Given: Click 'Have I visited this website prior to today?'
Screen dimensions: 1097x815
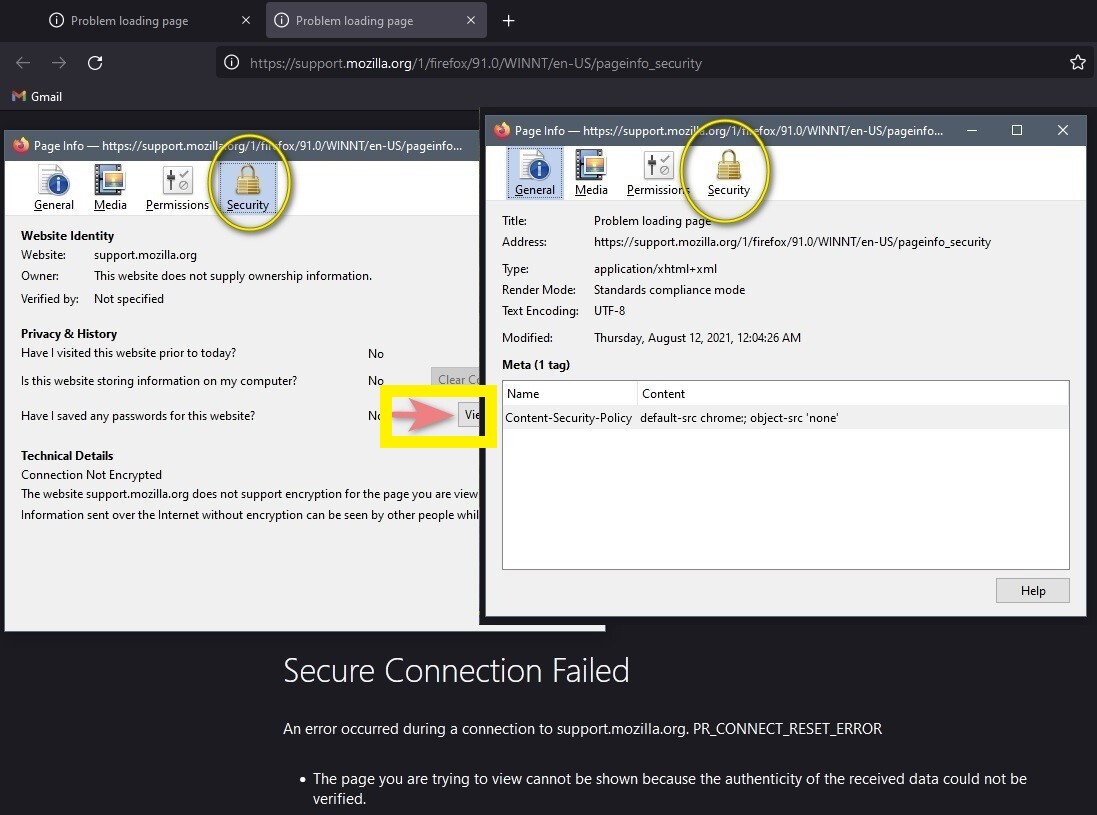Looking at the screenshot, I should pyautogui.click(x=128, y=353).
